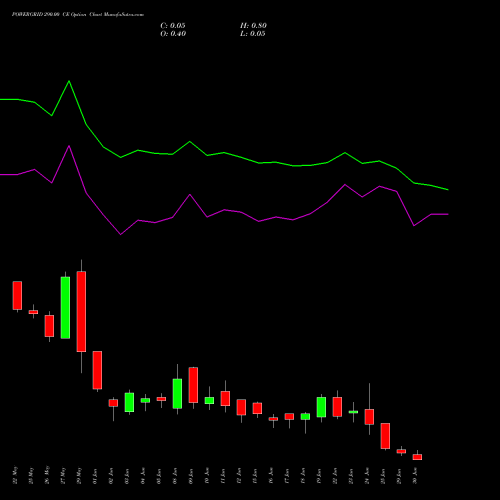Click the purple line's lowest trough
Screen dimensions: 500x500
(x=121, y=235)
